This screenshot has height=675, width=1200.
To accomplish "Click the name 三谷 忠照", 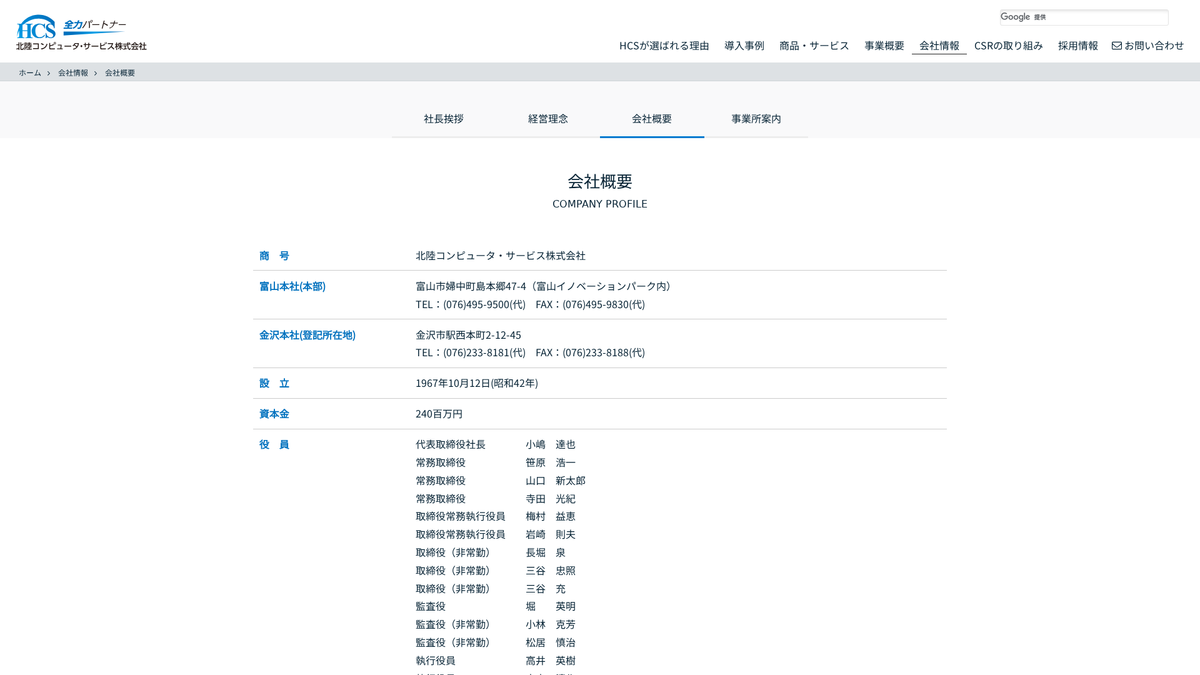I will [x=551, y=570].
